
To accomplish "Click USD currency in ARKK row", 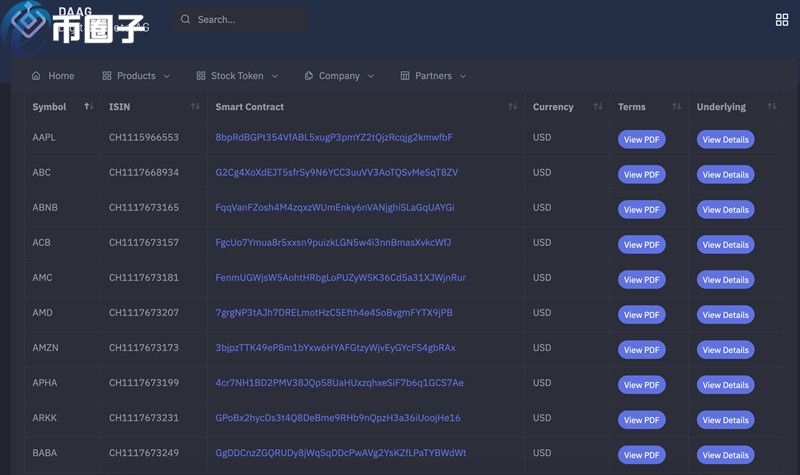I will click(x=542, y=418).
